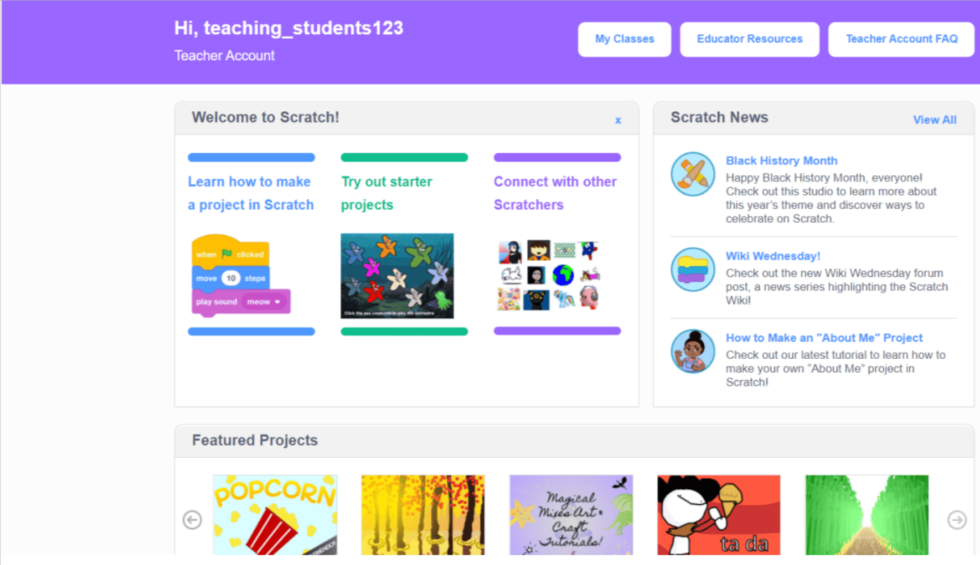The width and height of the screenshot is (980, 565).
Task: Open the Magical Mixes Art Craft Tutorials thumbnail
Action: 571,515
